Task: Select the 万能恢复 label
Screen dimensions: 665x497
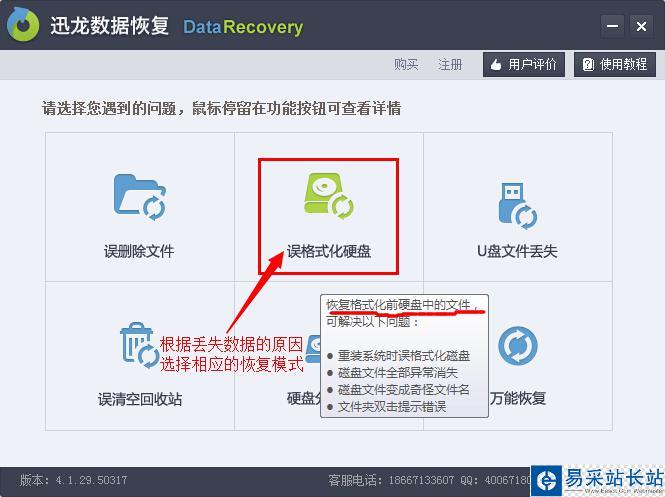Action: tap(518, 398)
